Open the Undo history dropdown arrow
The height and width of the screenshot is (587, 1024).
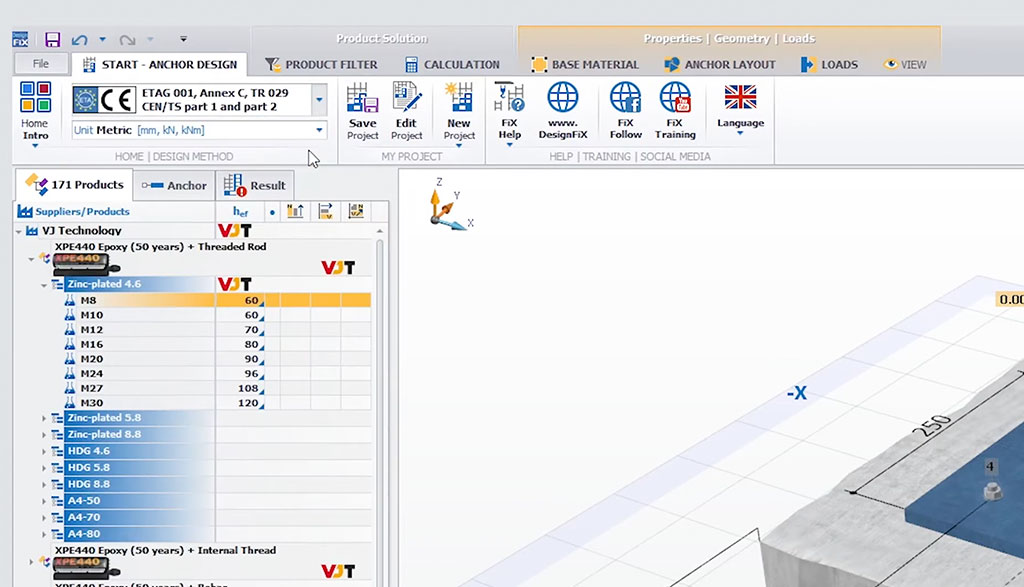102,39
